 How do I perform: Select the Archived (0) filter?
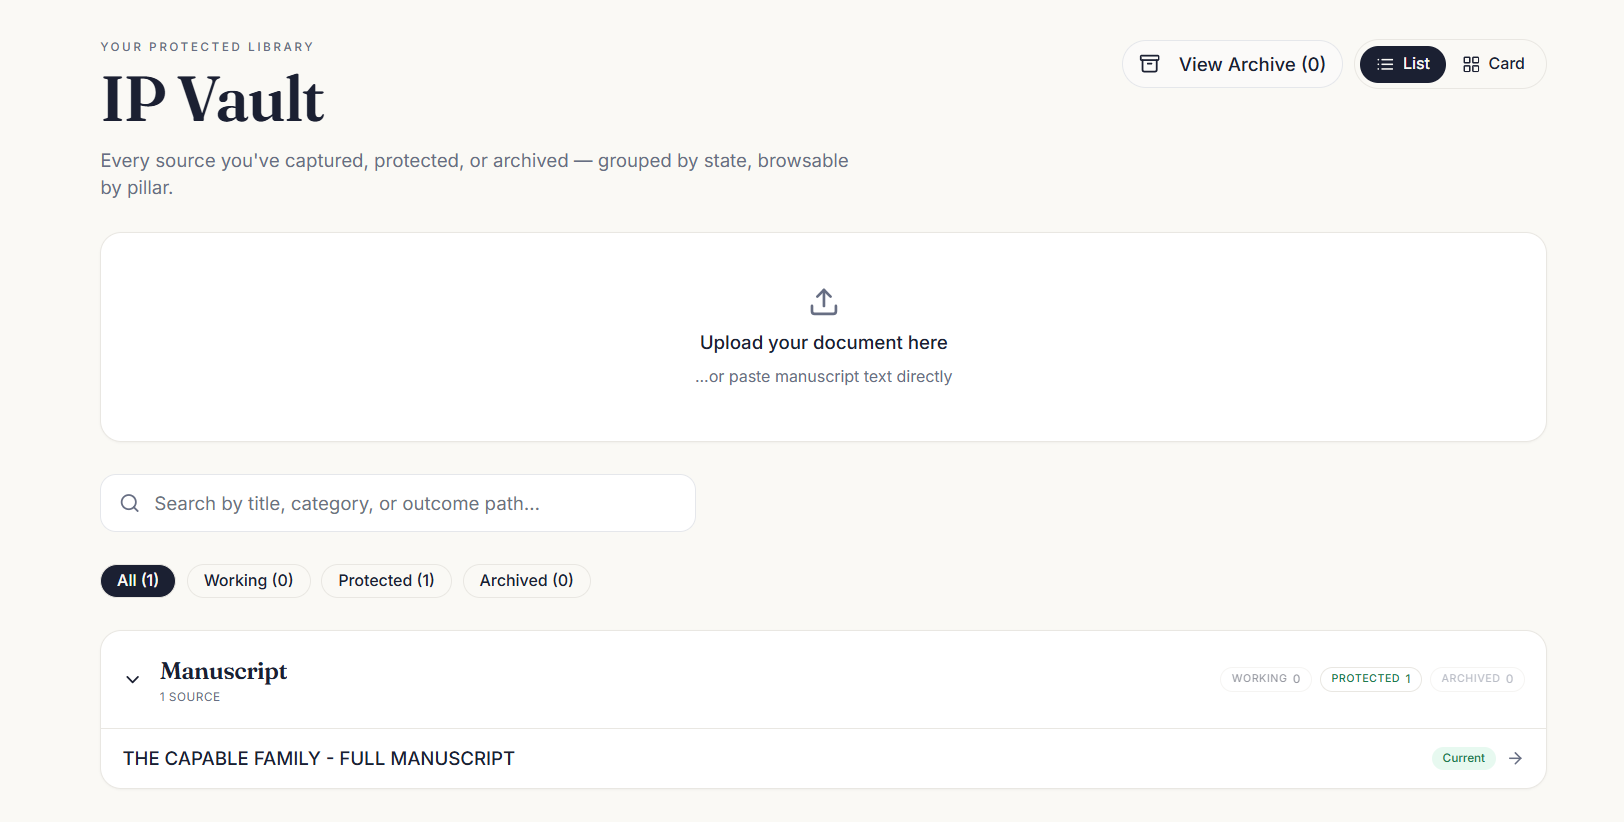tap(527, 581)
